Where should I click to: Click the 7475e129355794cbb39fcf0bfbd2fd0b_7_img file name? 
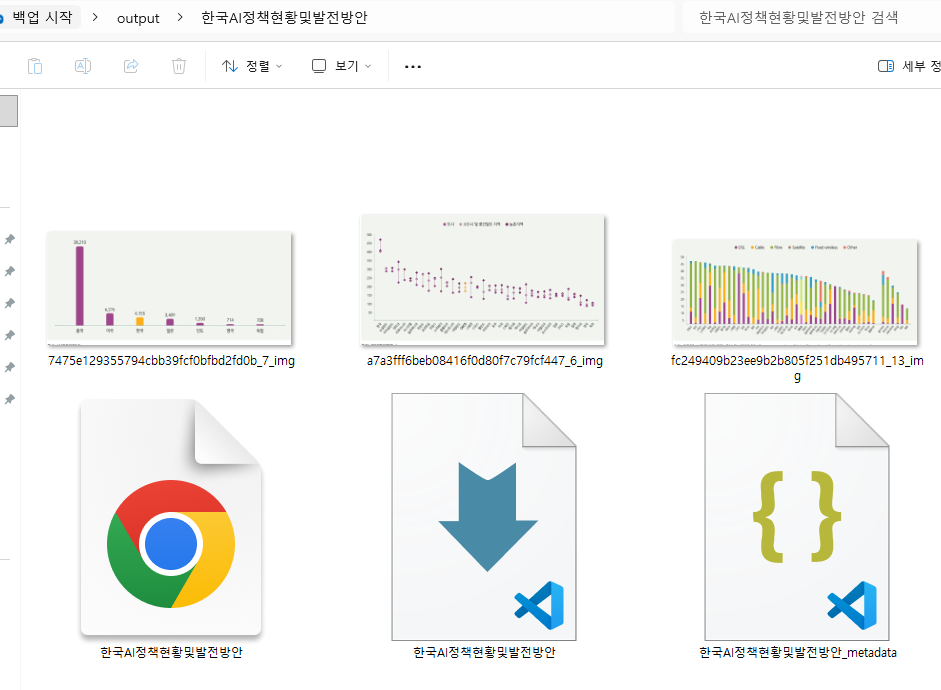(171, 361)
